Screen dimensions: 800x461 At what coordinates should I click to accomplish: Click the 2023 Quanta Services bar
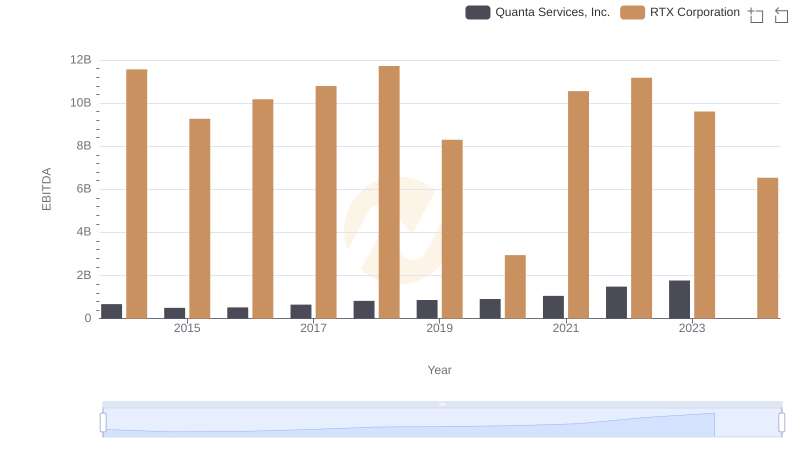pos(679,299)
